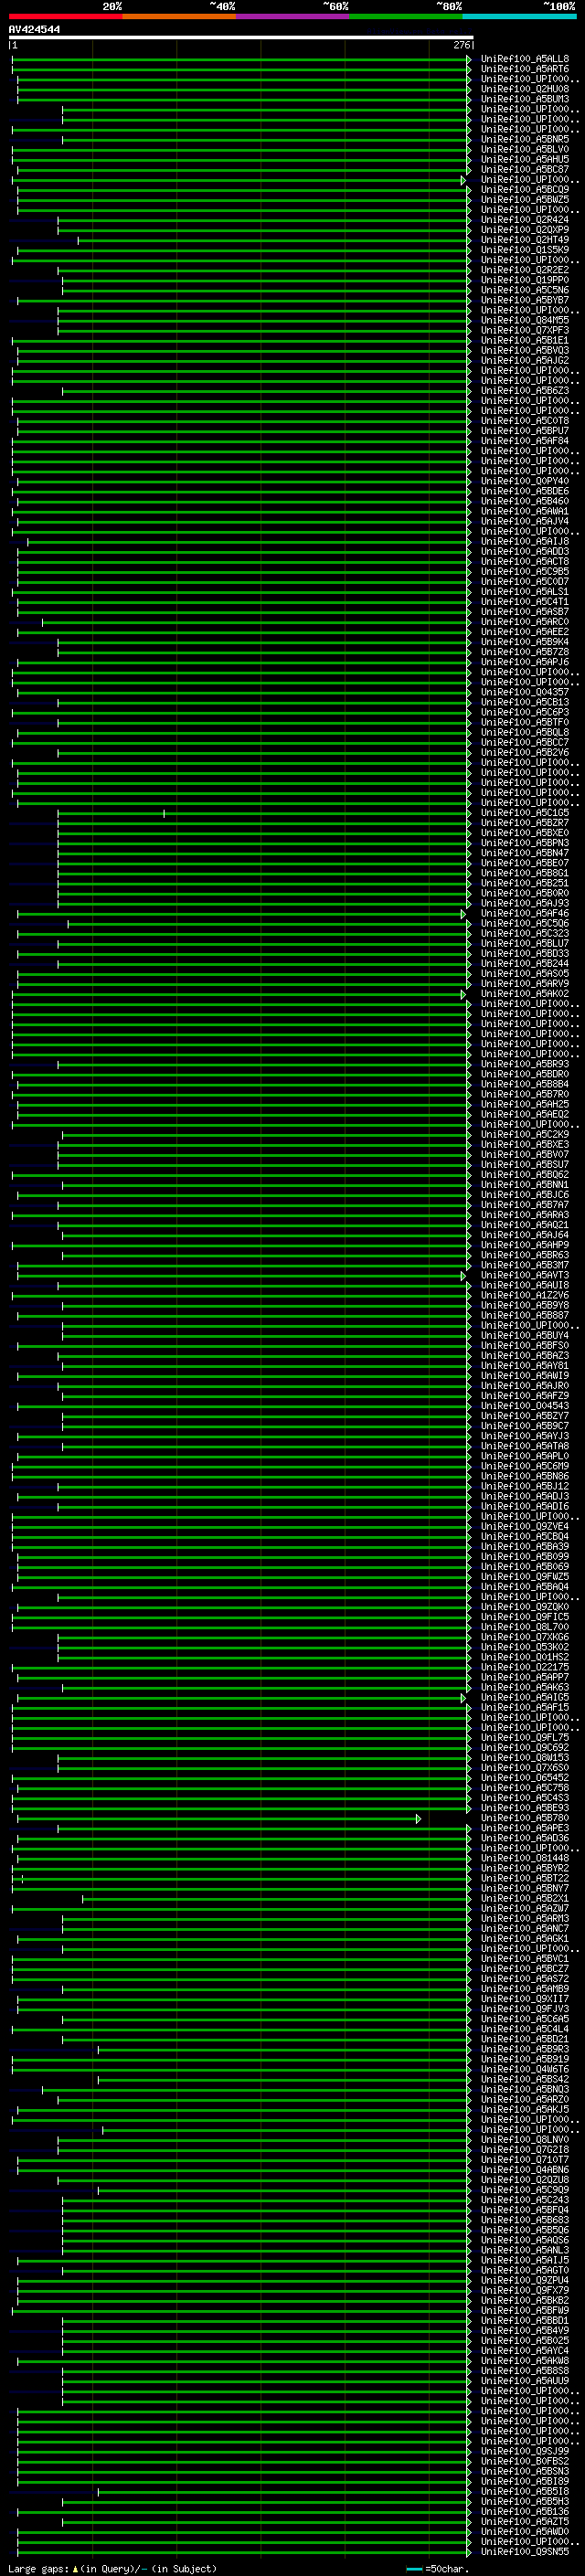Open hit UniRef100_A5ART6
Image resolution: width=585 pixels, height=2576 pixels.
point(525,69)
